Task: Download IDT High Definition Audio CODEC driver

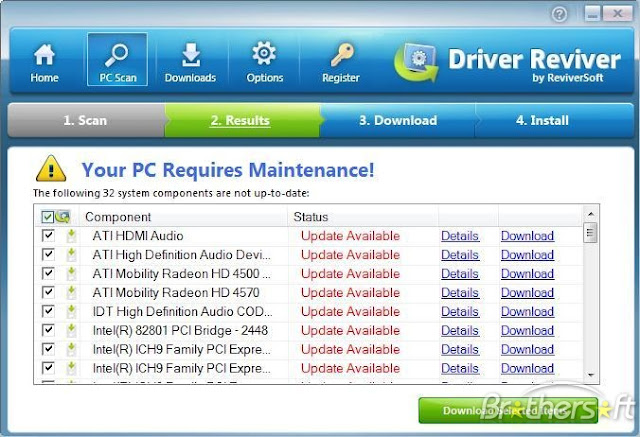Action: 527,311
